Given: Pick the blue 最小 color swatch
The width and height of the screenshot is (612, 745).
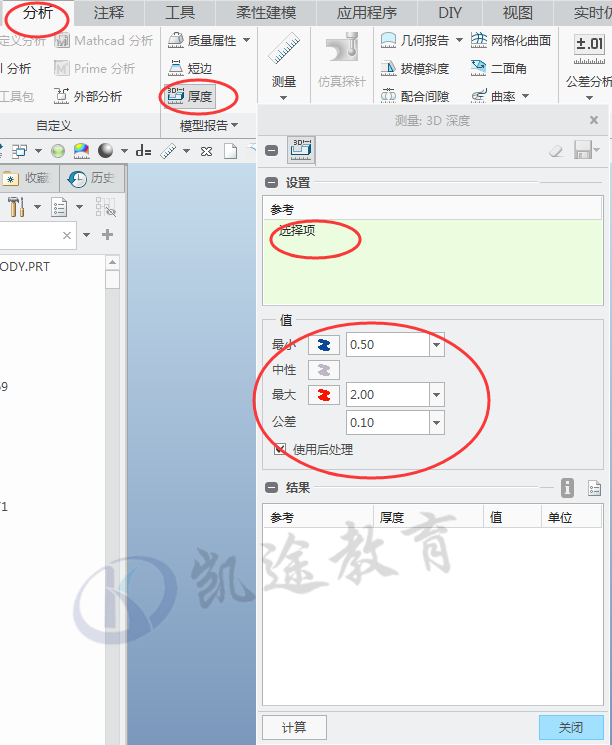Looking at the screenshot, I should [324, 345].
